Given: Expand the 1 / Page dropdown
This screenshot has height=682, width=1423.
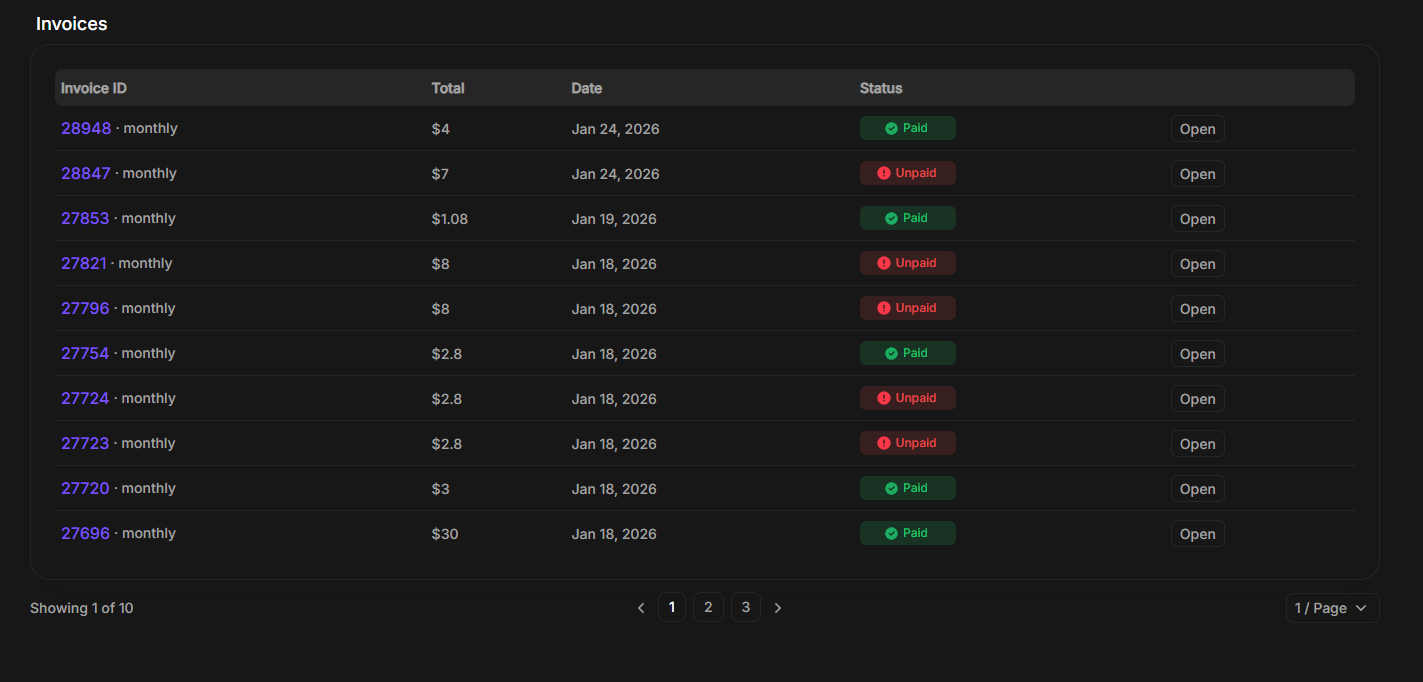Looking at the screenshot, I should pos(1332,608).
